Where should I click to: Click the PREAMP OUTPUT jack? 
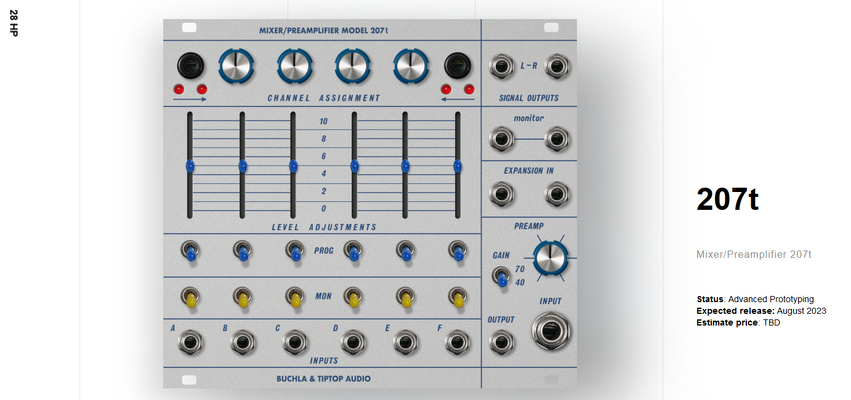pos(501,342)
